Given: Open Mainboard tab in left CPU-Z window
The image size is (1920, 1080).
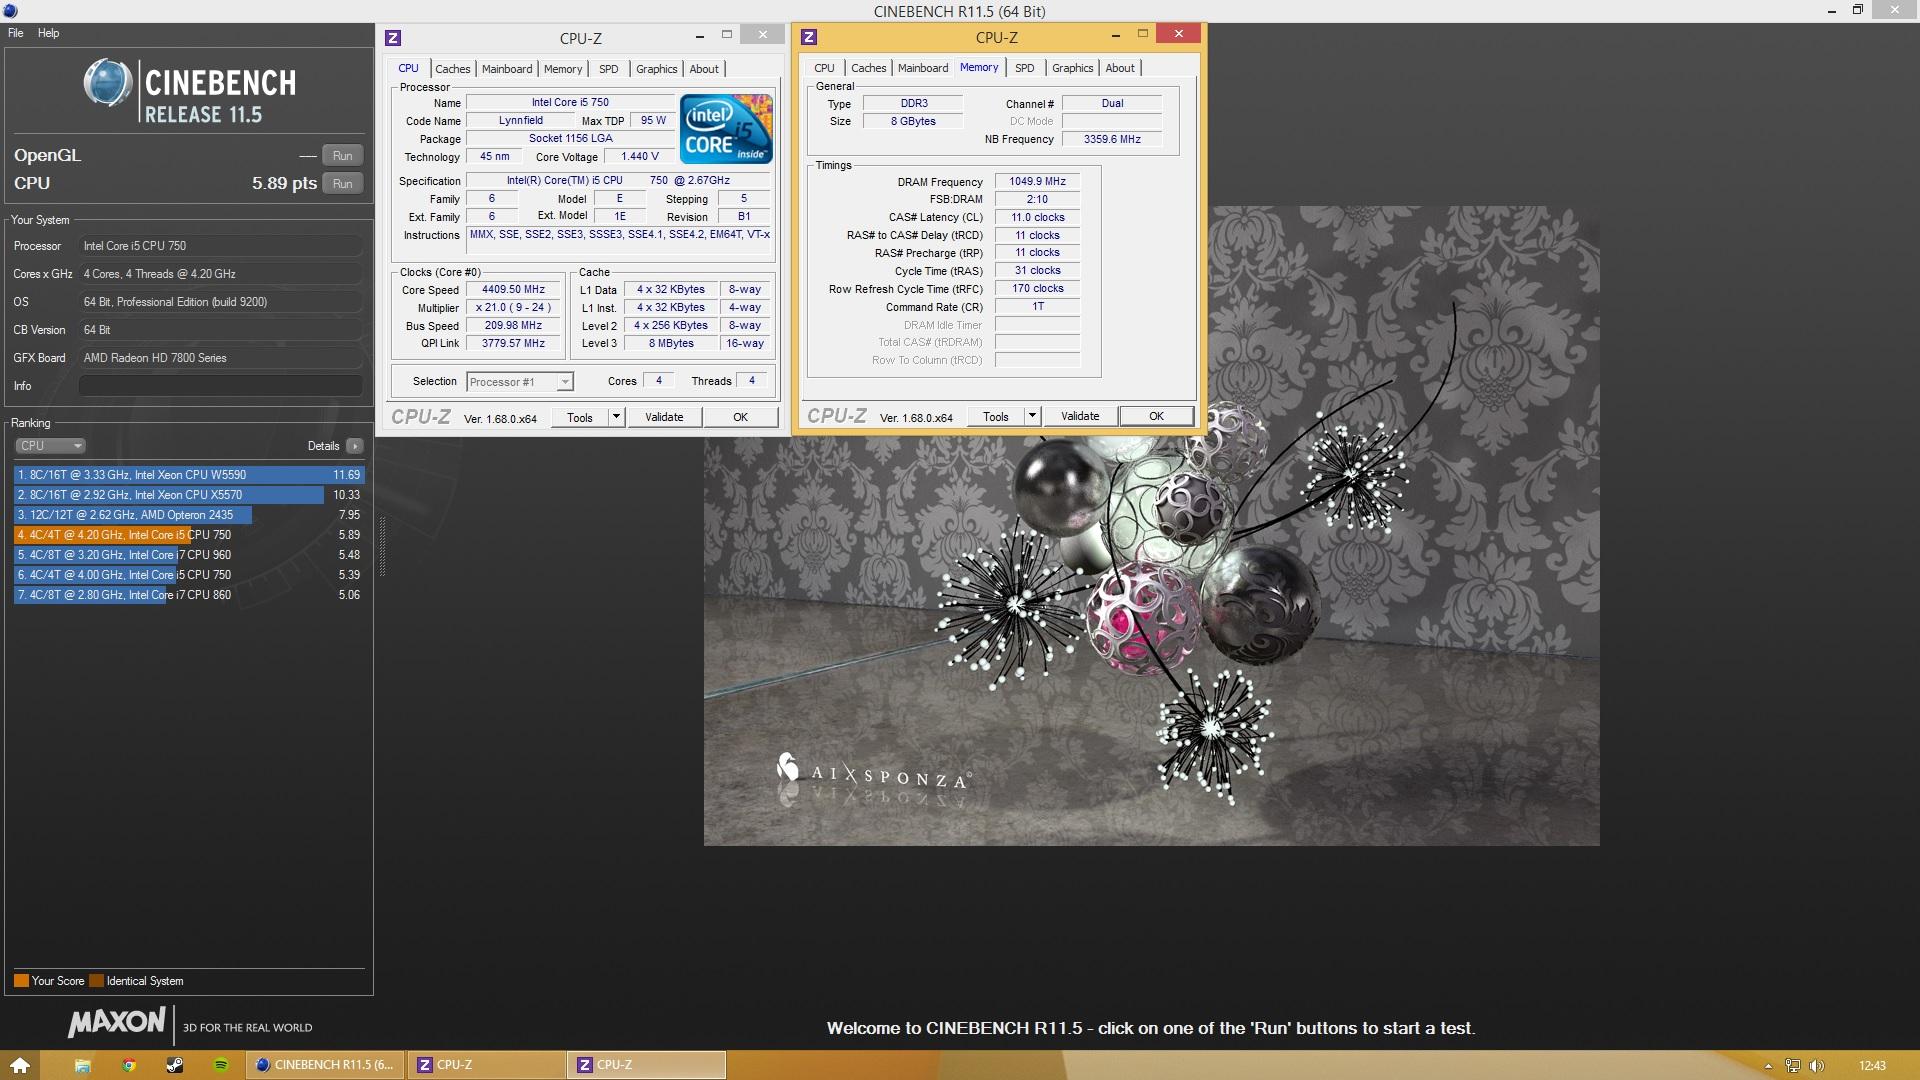Looking at the screenshot, I should 507,69.
